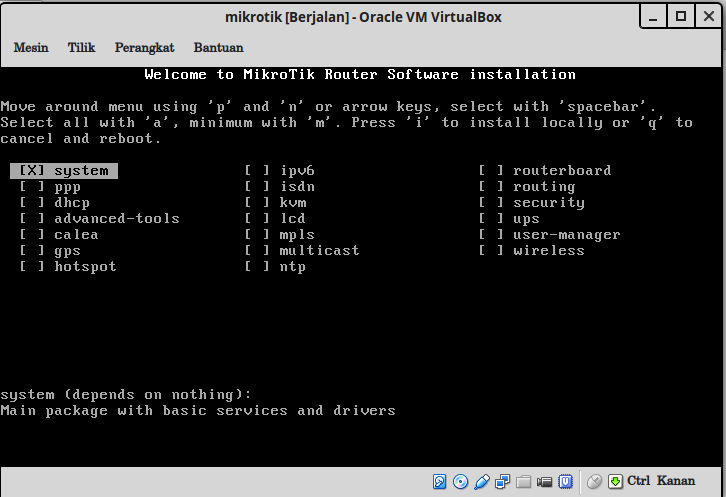Click the Ctrl Kanan host key label
726x497 pixels.
pyautogui.click(x=661, y=481)
